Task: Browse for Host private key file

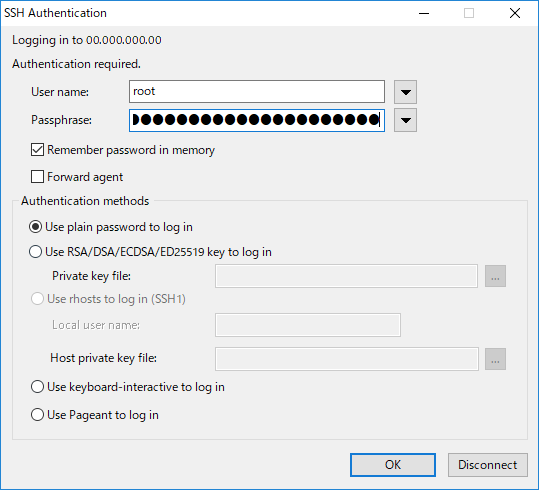Action: pos(495,359)
